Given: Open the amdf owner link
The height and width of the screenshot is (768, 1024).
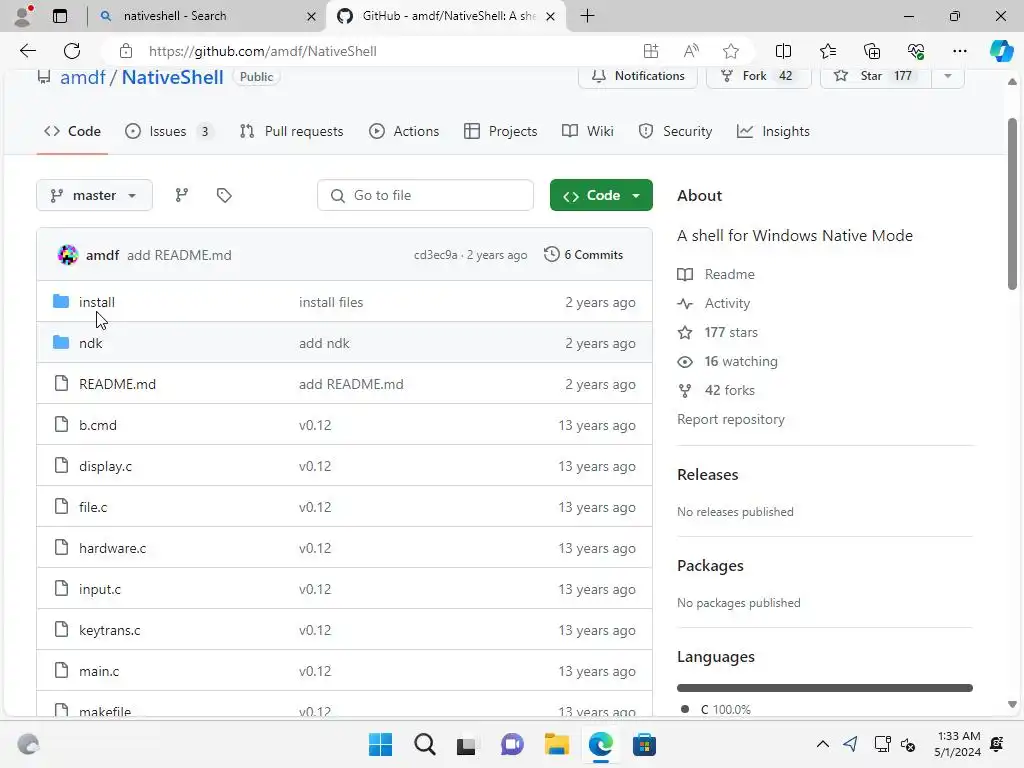Looking at the screenshot, I should tap(82, 78).
